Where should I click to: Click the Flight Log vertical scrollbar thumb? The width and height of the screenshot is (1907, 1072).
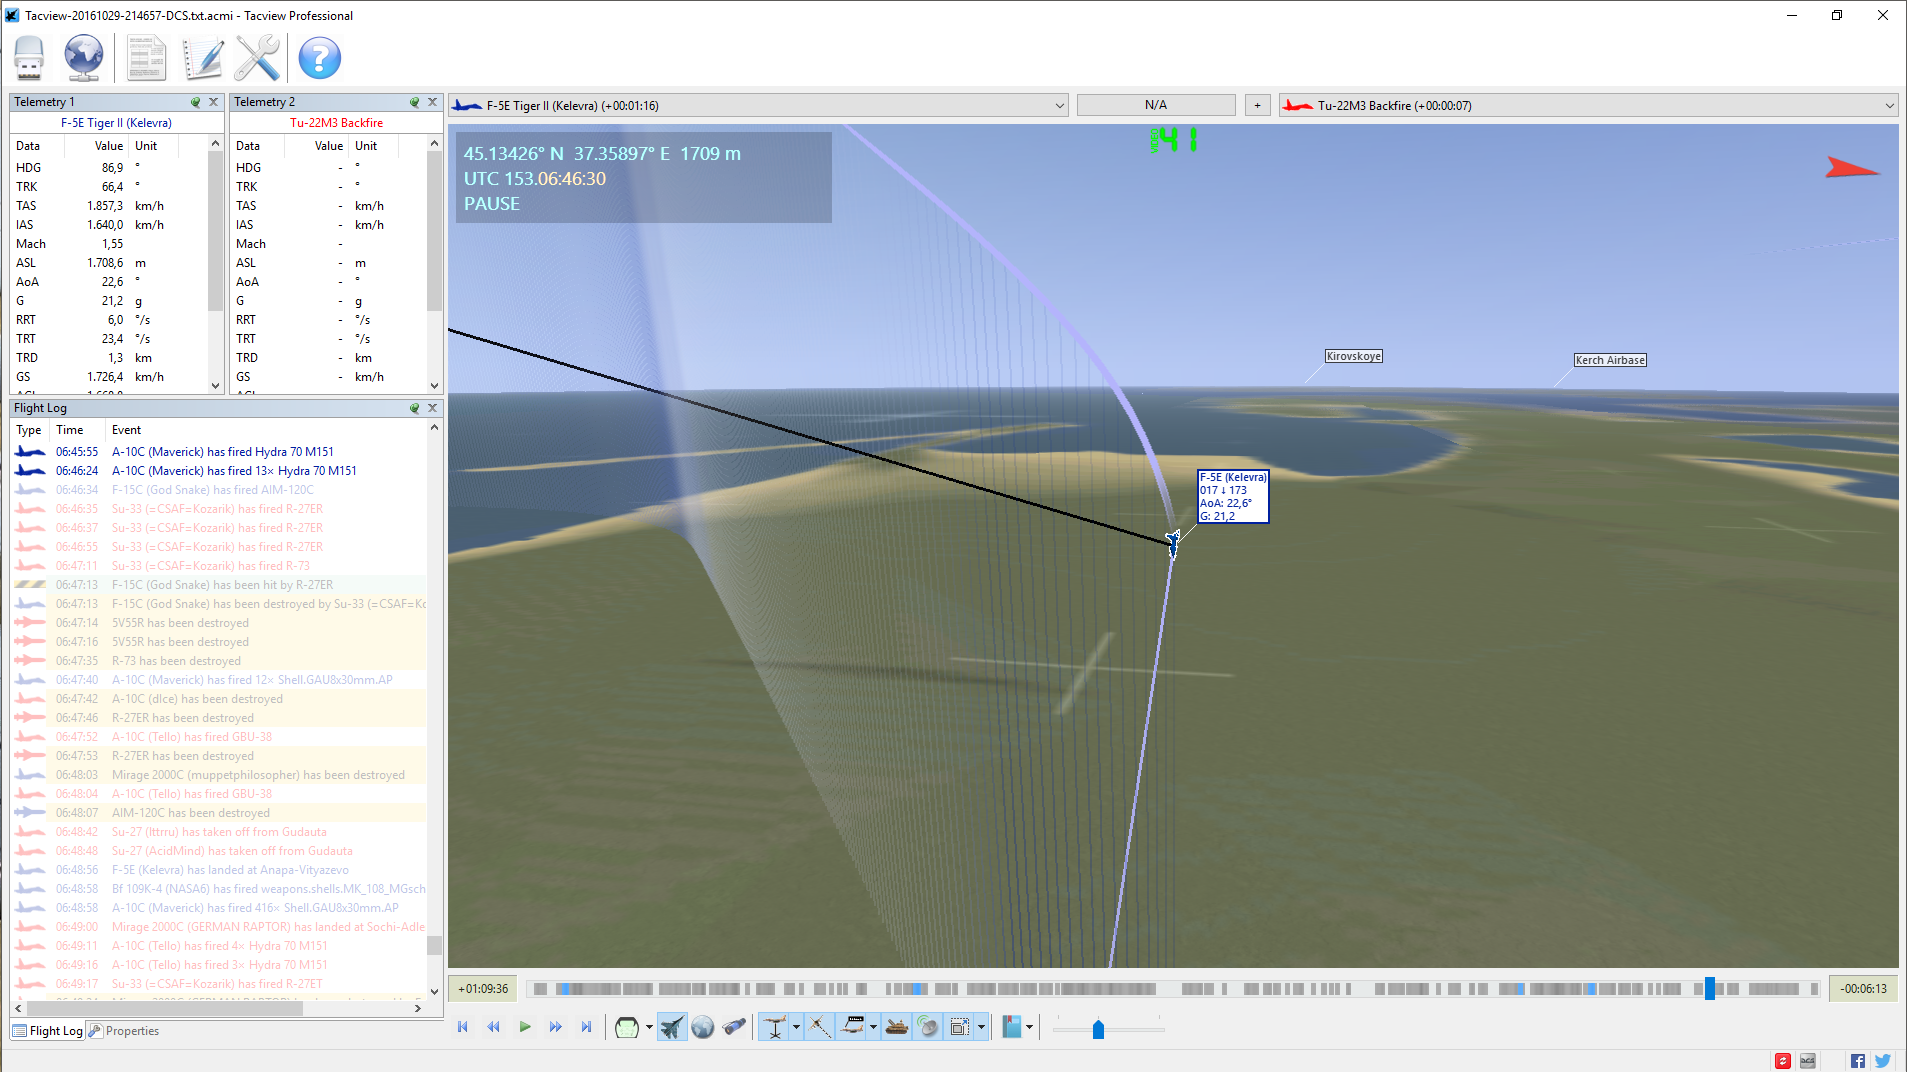tap(434, 945)
